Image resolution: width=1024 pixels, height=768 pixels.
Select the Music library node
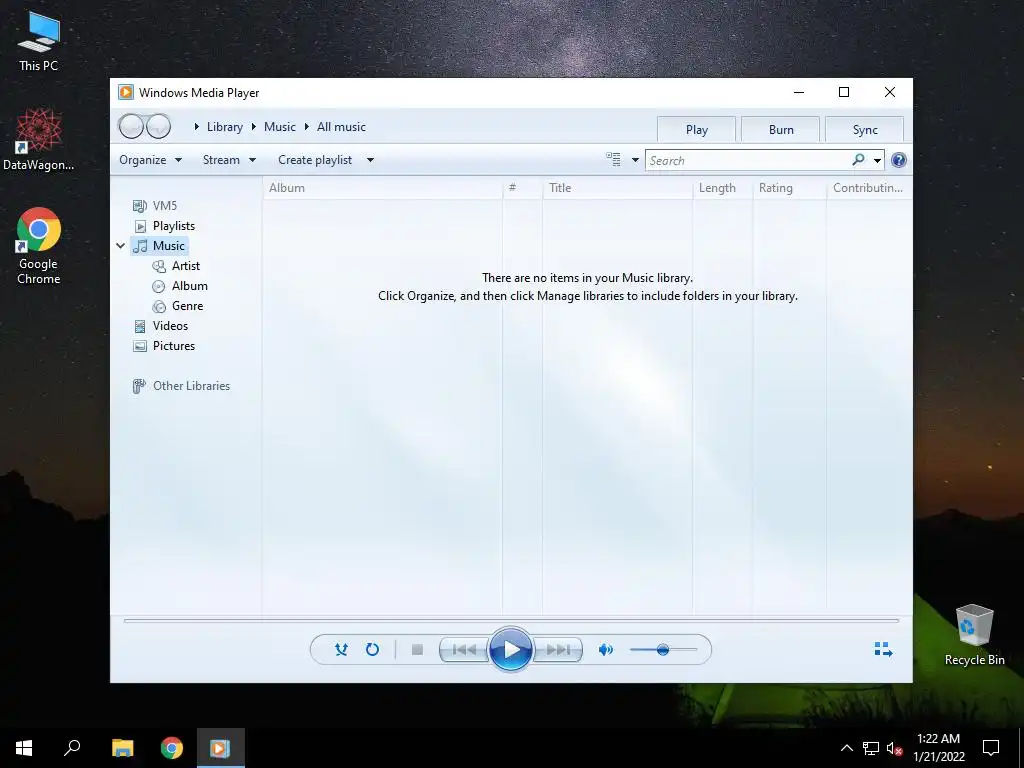click(x=160, y=246)
